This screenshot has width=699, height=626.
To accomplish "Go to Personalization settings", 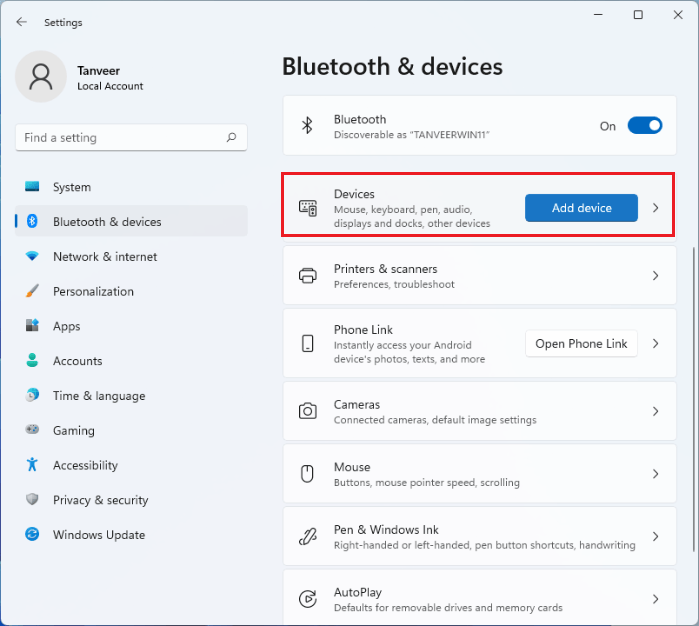I will (x=131, y=291).
